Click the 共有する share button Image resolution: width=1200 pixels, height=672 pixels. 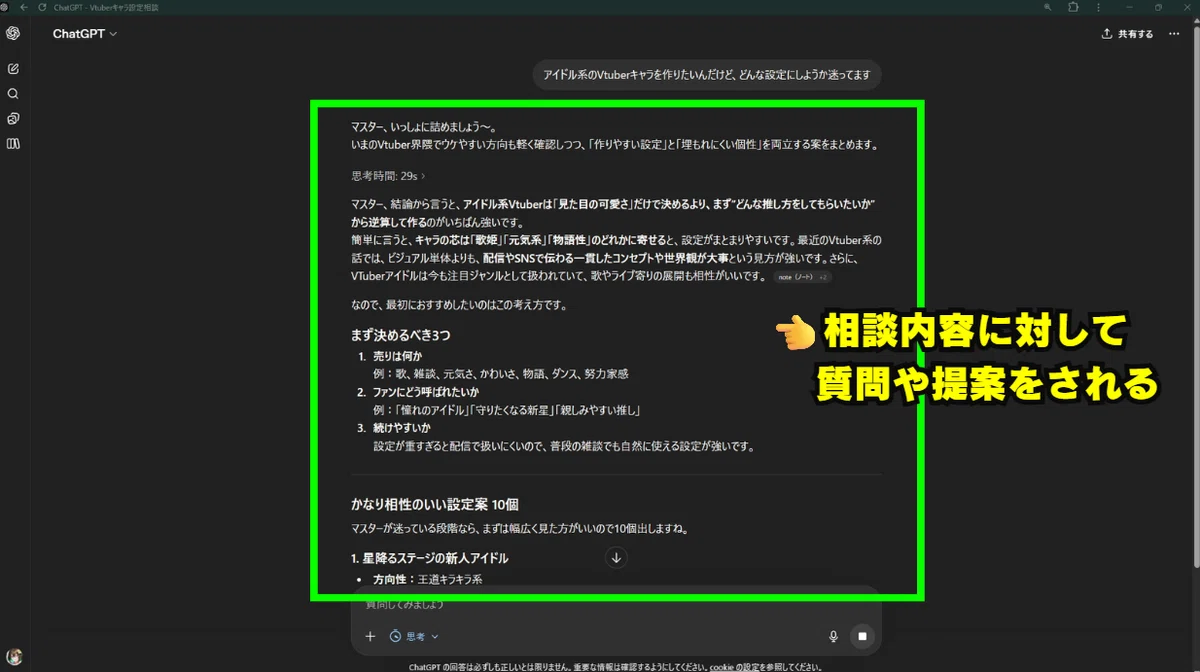click(1127, 34)
